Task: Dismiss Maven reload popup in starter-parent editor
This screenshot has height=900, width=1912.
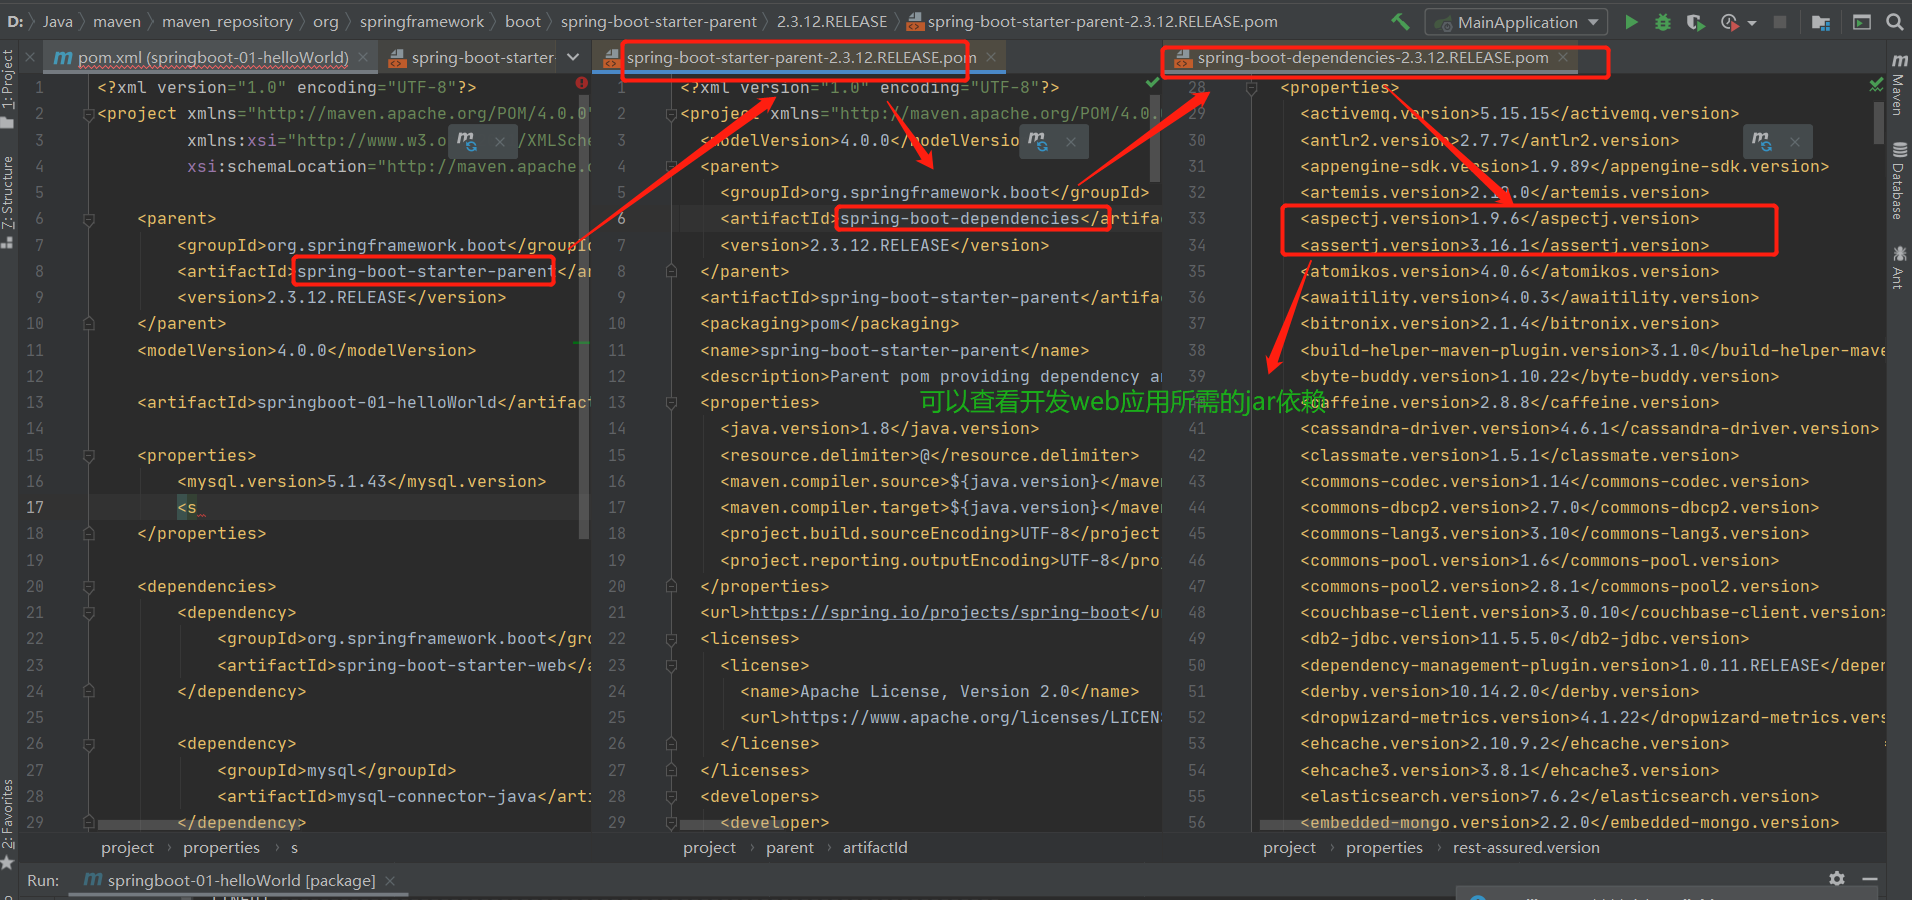Action: [1070, 142]
